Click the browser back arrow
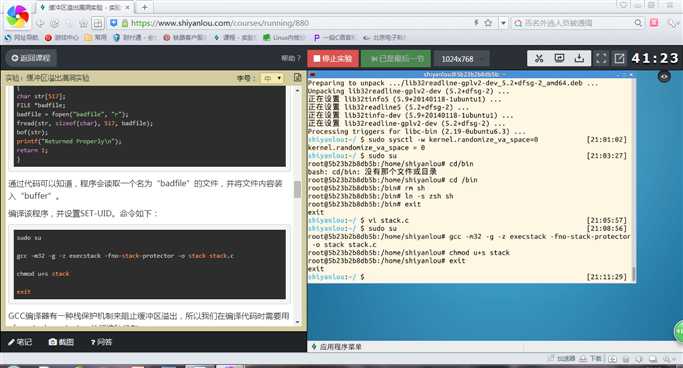The image size is (683, 368). 40,23
